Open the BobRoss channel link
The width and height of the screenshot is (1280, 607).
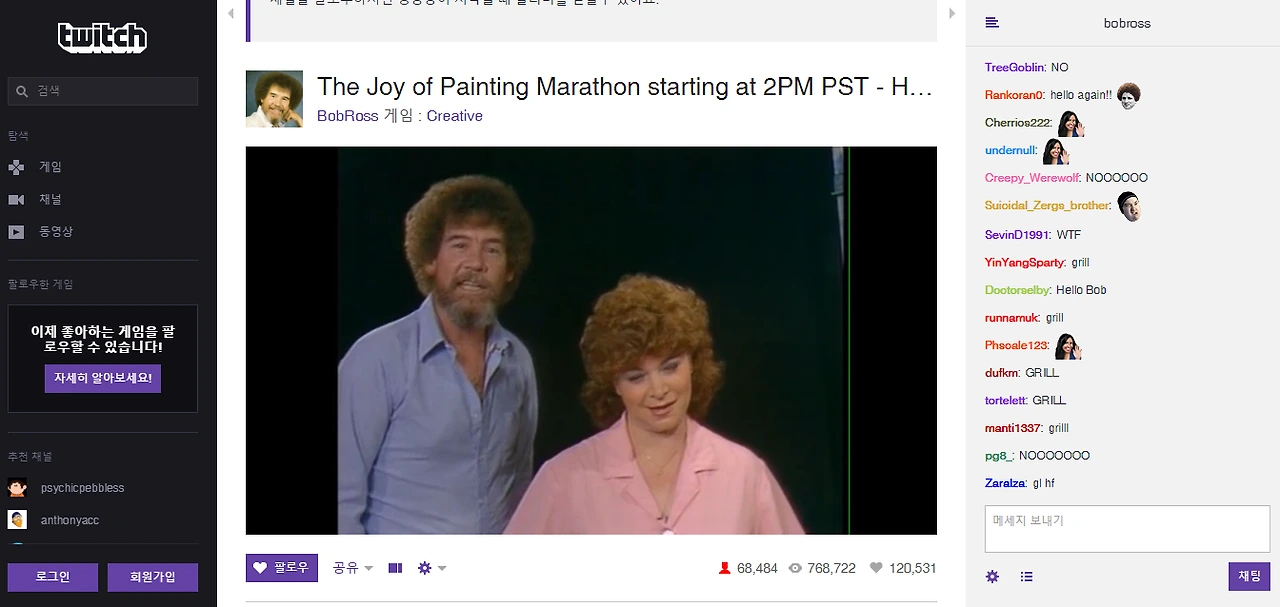click(348, 116)
